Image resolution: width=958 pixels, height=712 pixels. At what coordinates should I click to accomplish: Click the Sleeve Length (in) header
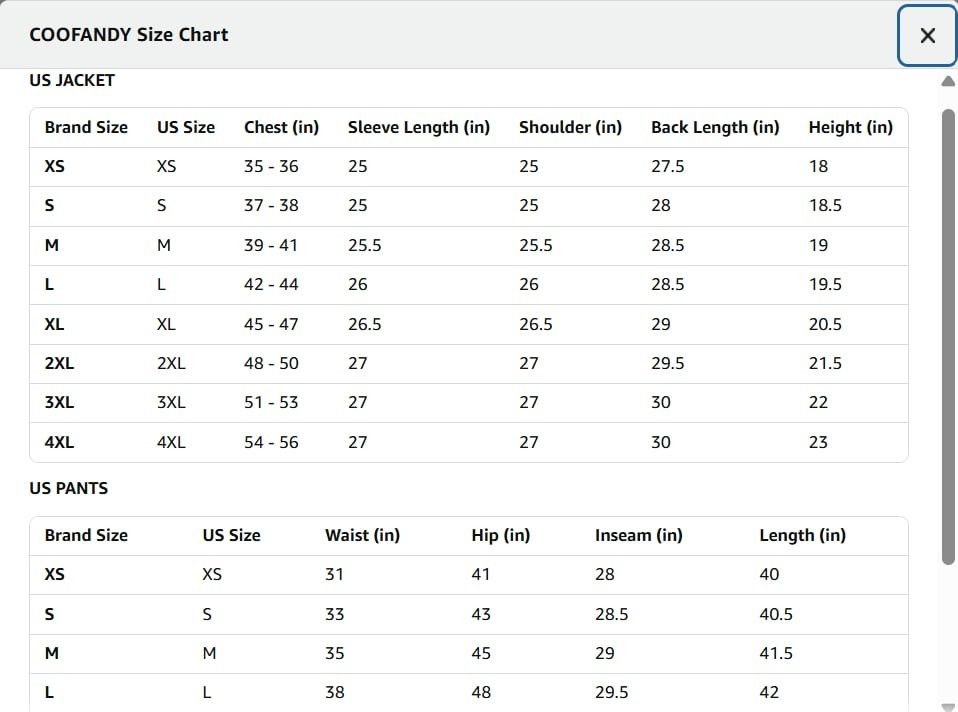coord(419,127)
